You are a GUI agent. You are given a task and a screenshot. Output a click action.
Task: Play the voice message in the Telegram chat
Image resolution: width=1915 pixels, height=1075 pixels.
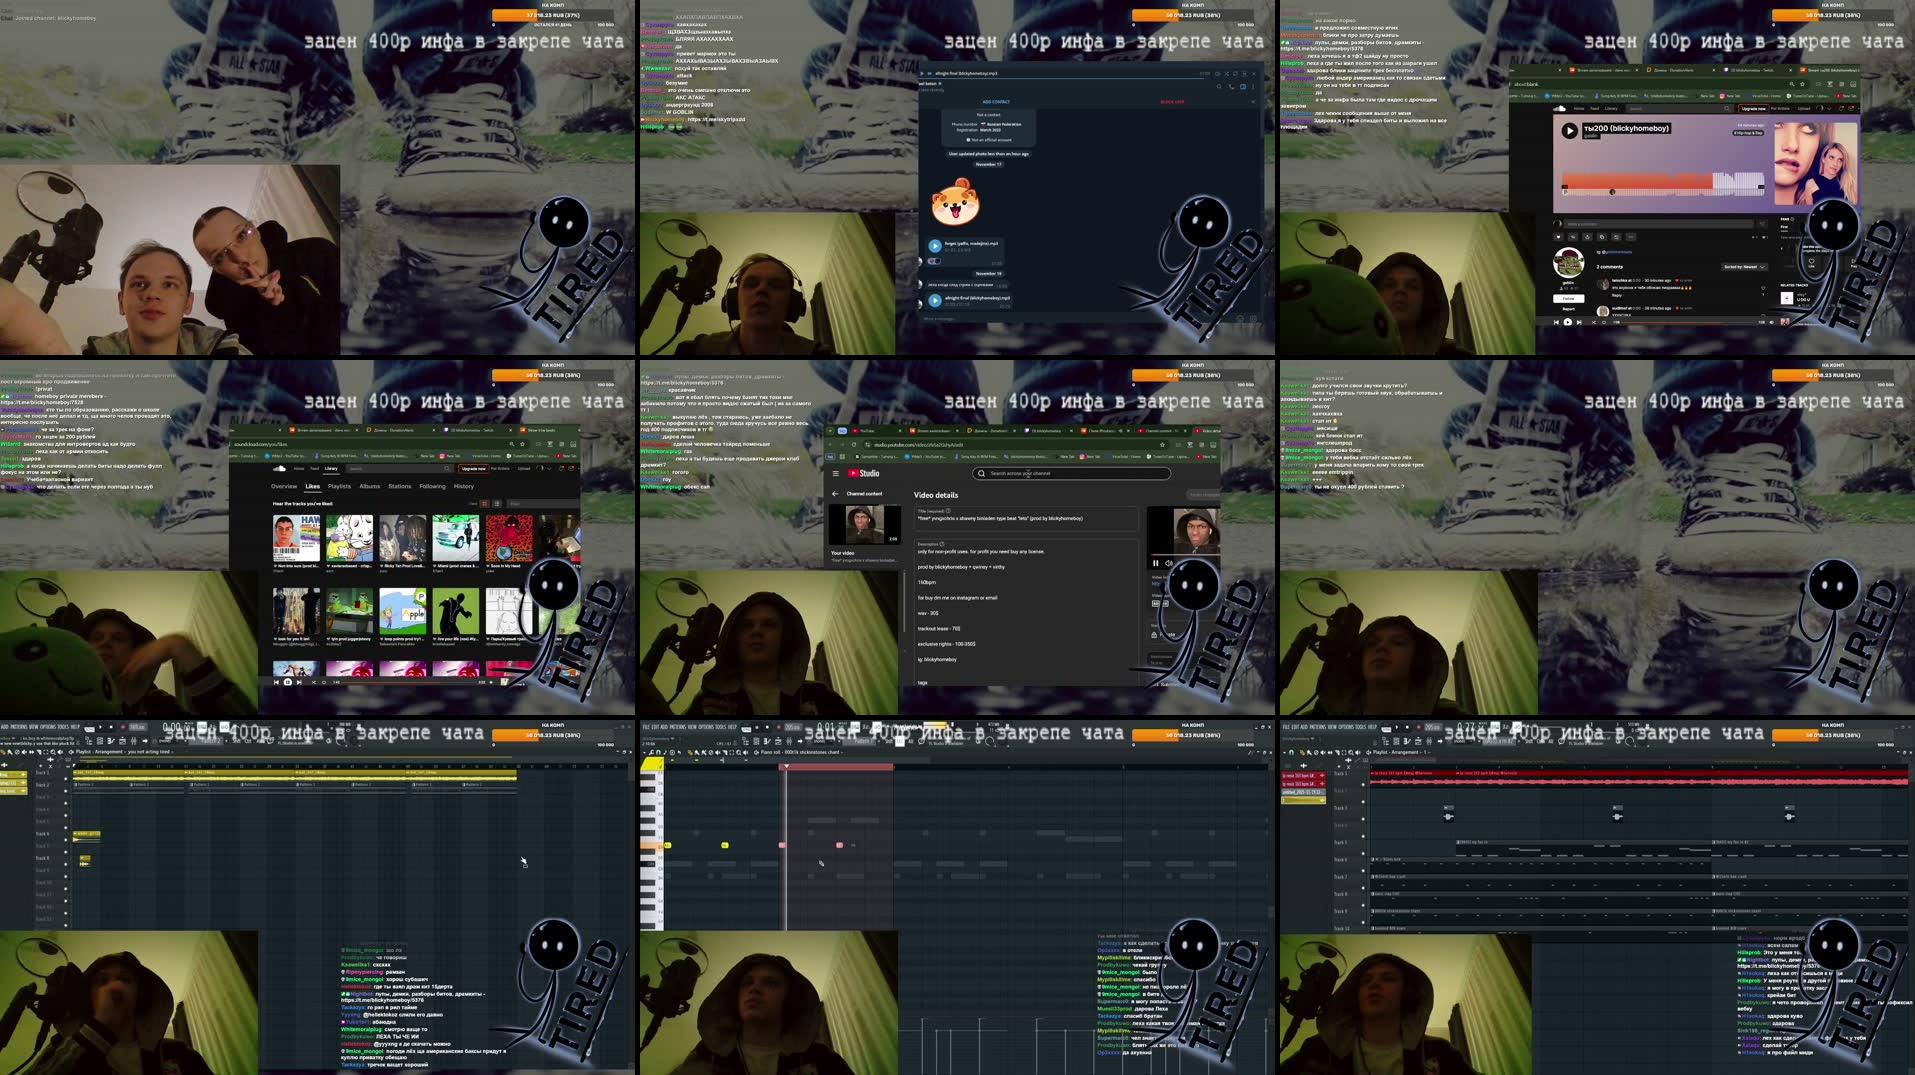pyautogui.click(x=935, y=246)
